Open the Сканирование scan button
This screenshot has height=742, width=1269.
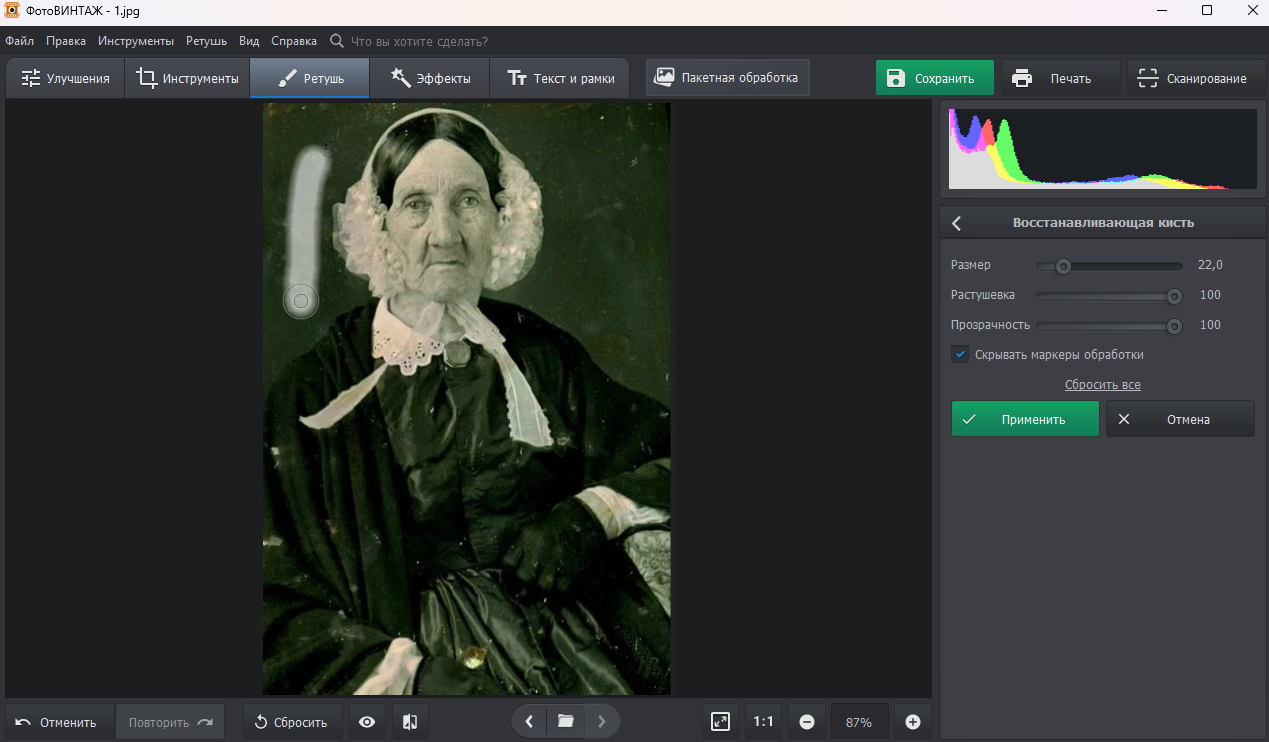pyautogui.click(x=1197, y=78)
